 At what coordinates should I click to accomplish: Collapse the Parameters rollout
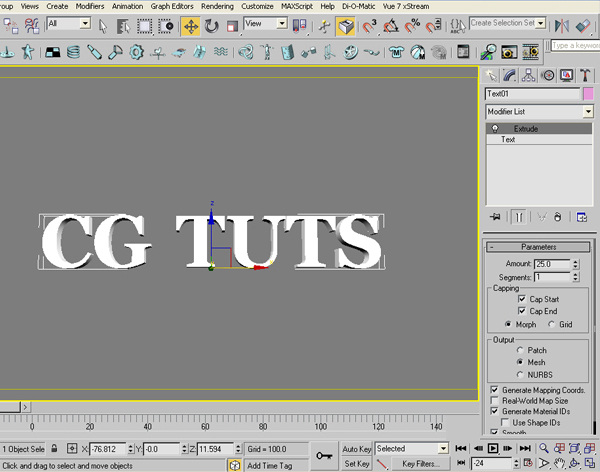(538, 247)
